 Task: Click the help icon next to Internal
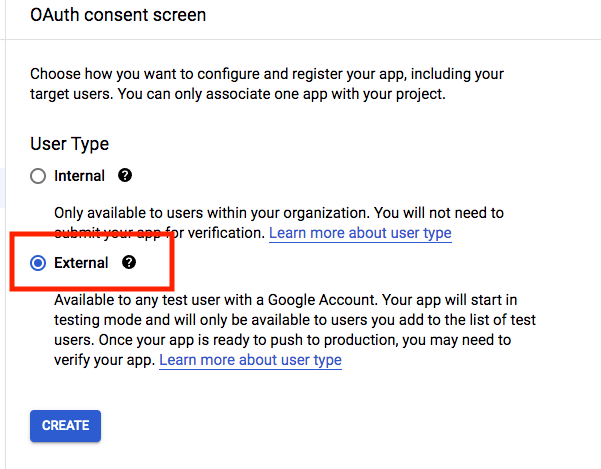(x=125, y=175)
